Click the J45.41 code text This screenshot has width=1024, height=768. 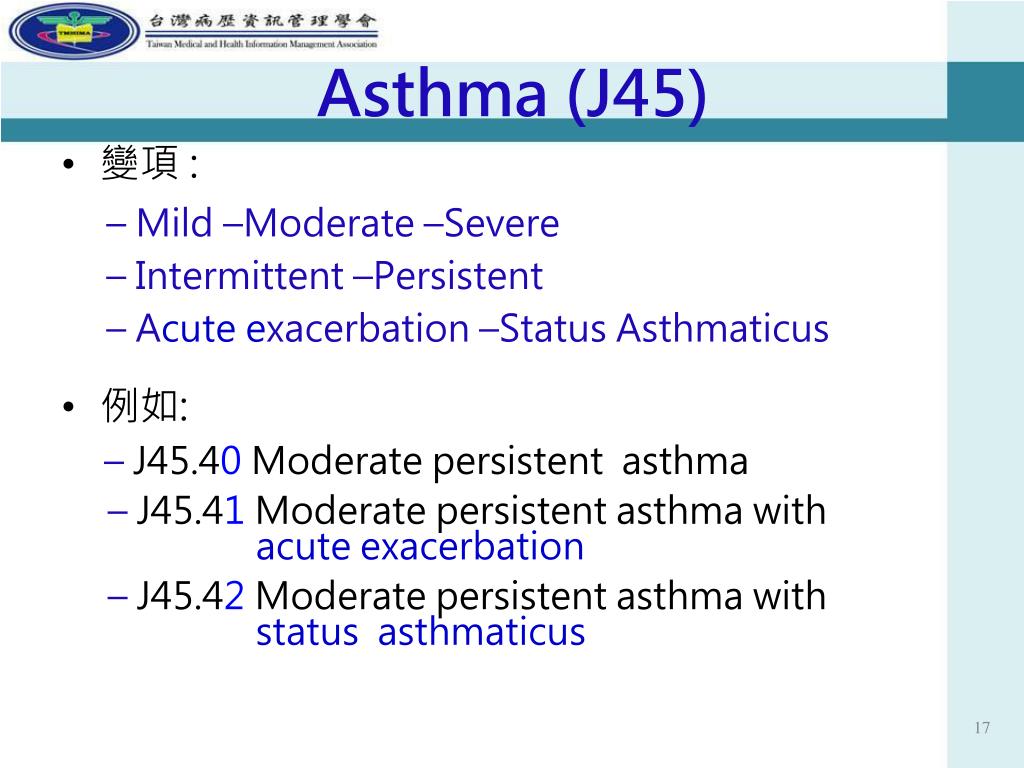(191, 511)
